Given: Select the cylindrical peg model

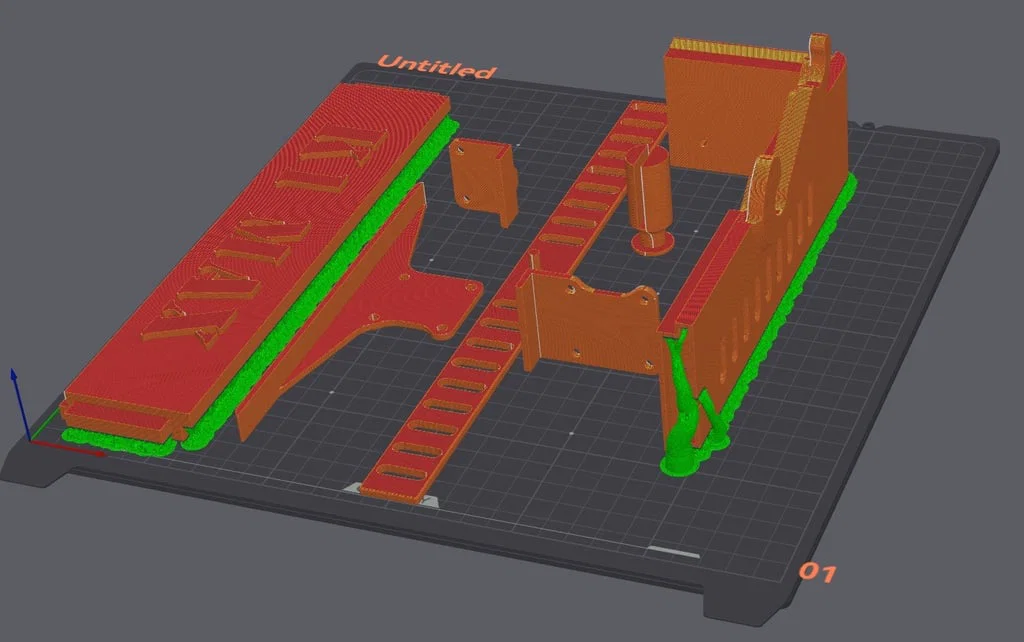Looking at the screenshot, I should 650,199.
